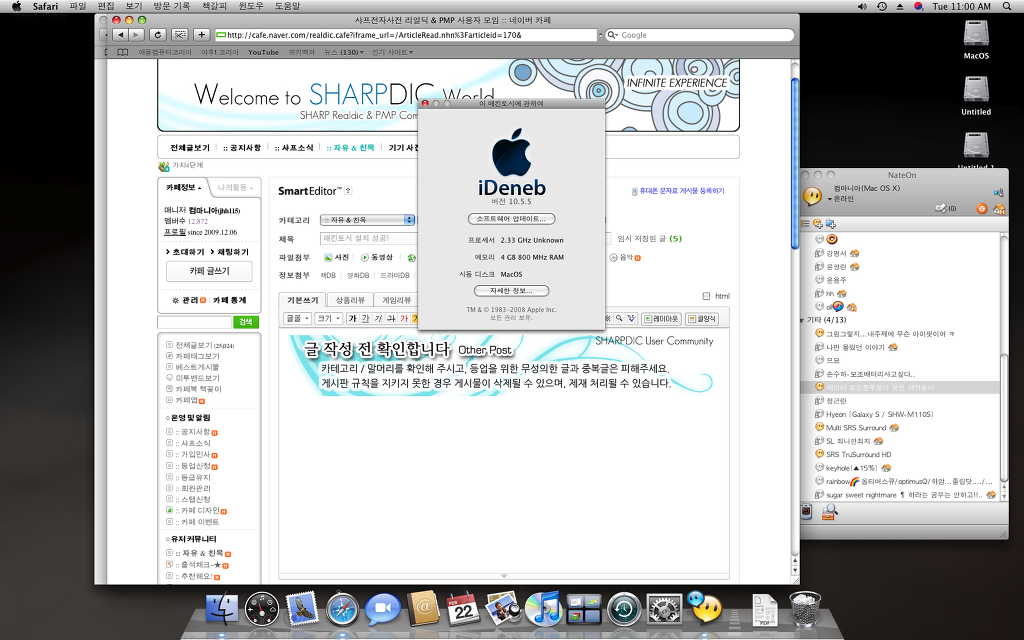Open the Trash in the Dock
This screenshot has width=1024, height=640.
point(805,607)
